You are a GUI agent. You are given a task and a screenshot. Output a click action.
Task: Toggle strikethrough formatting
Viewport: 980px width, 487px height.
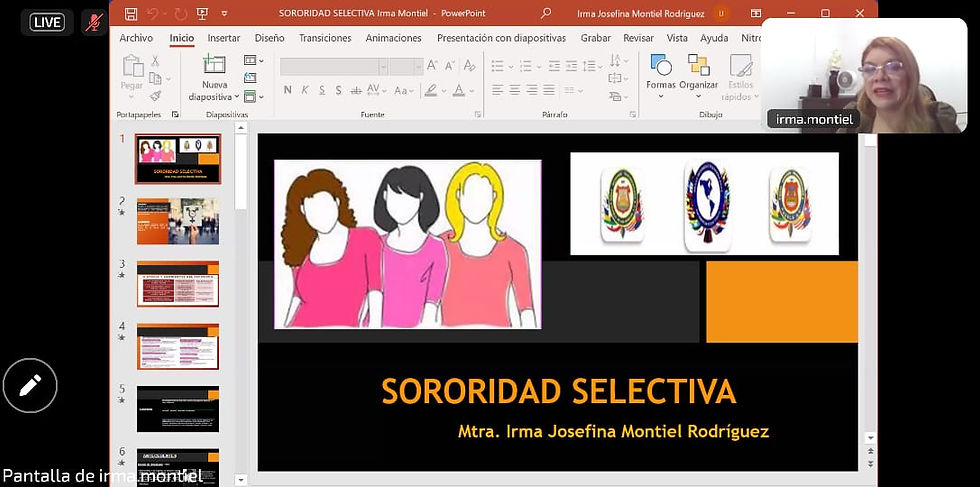coord(356,90)
